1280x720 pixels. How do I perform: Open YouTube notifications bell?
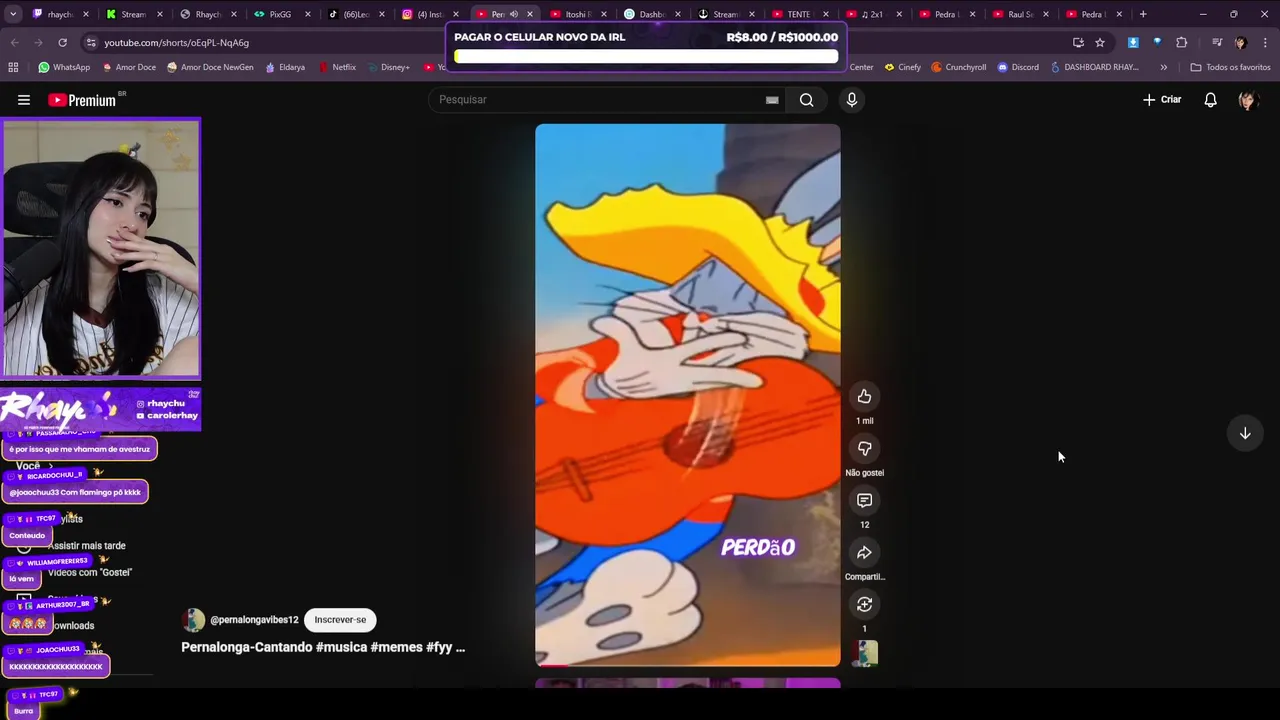click(x=1210, y=100)
